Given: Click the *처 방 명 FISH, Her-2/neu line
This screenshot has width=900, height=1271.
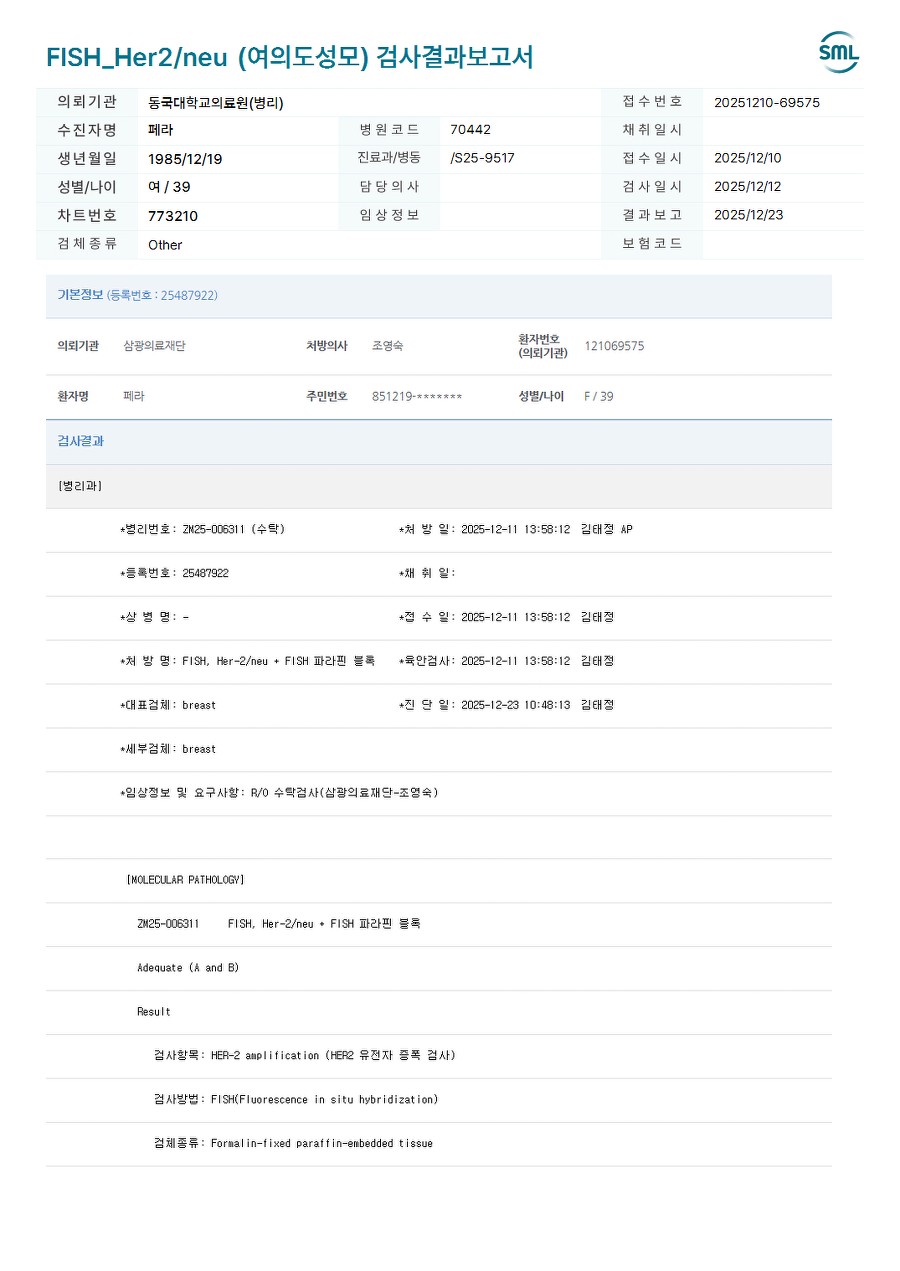Looking at the screenshot, I should [x=247, y=662].
